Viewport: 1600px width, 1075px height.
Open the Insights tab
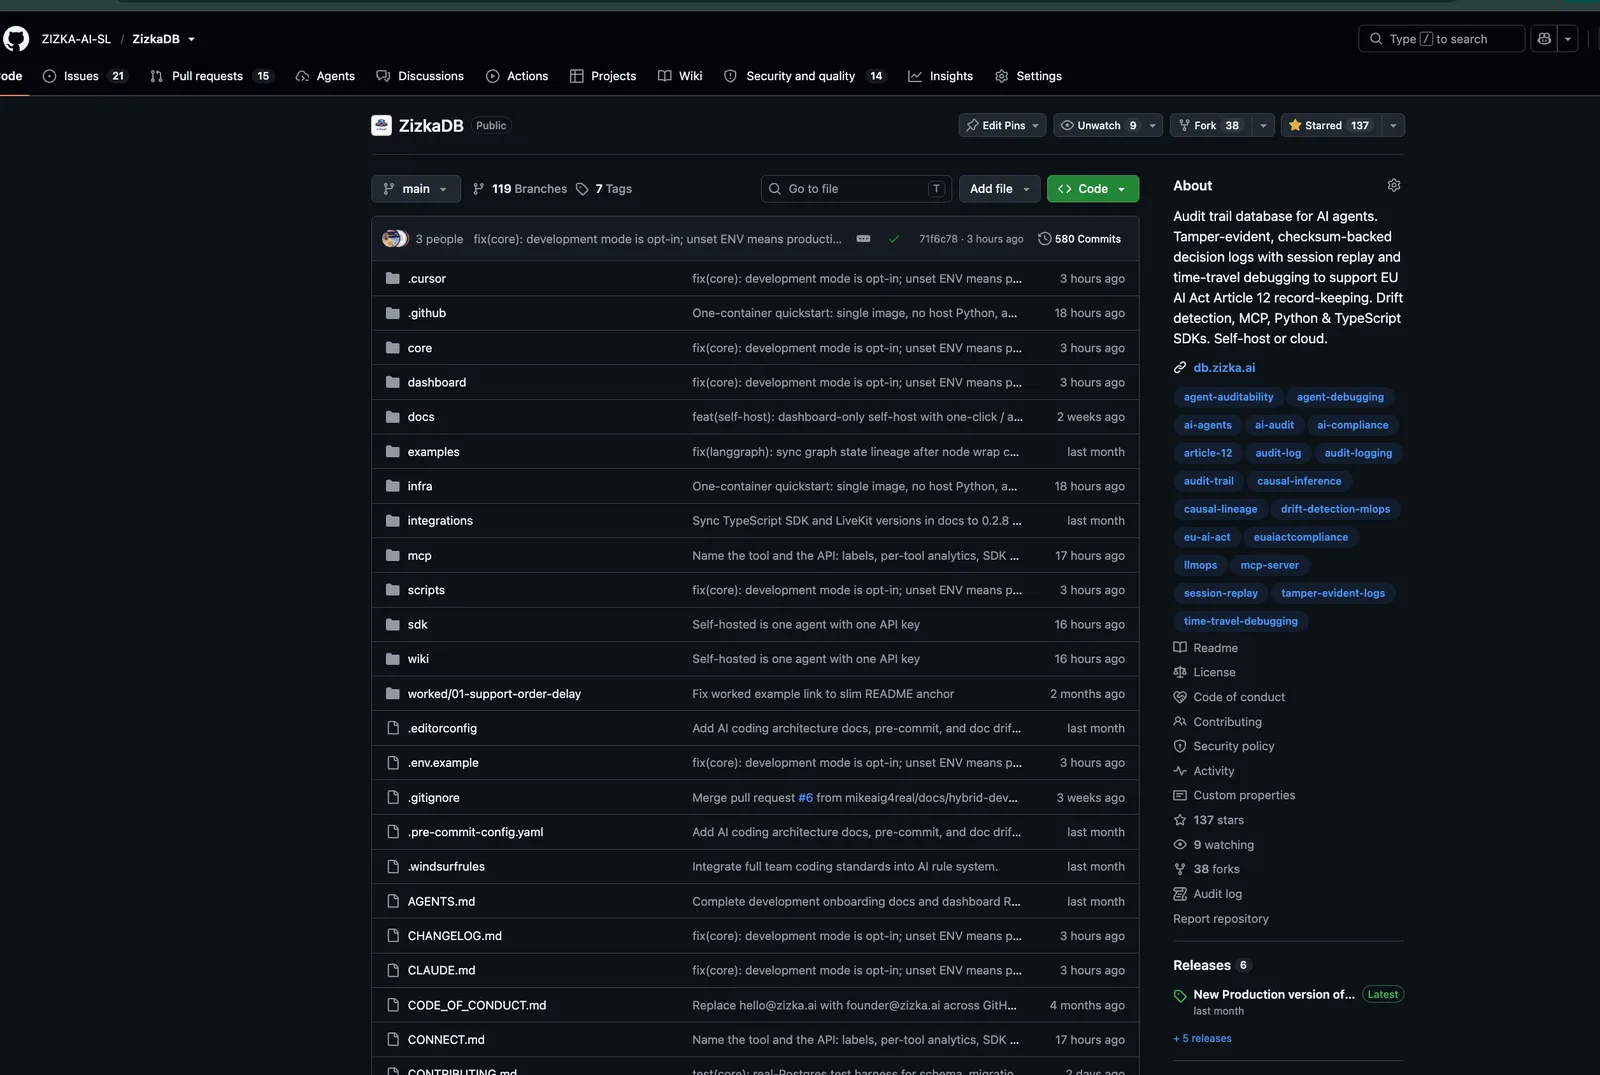(x=940, y=76)
